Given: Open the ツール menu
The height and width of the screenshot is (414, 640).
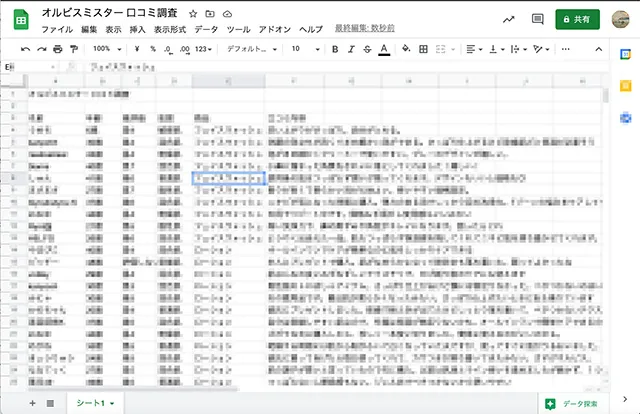Looking at the screenshot, I should click(x=238, y=29).
